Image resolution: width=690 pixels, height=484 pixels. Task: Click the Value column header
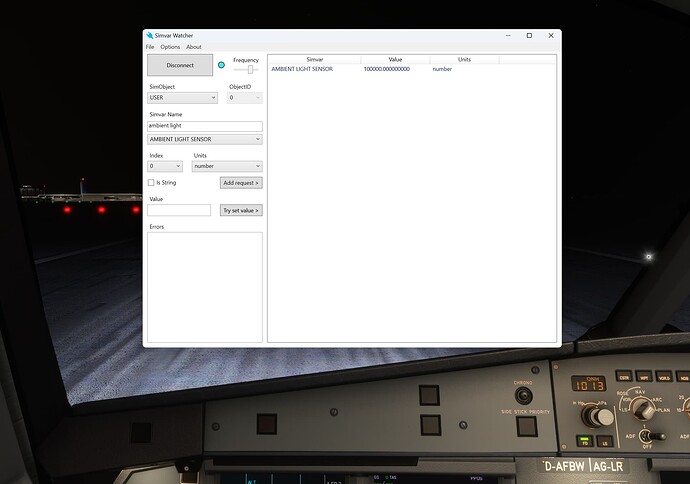pyautogui.click(x=395, y=59)
